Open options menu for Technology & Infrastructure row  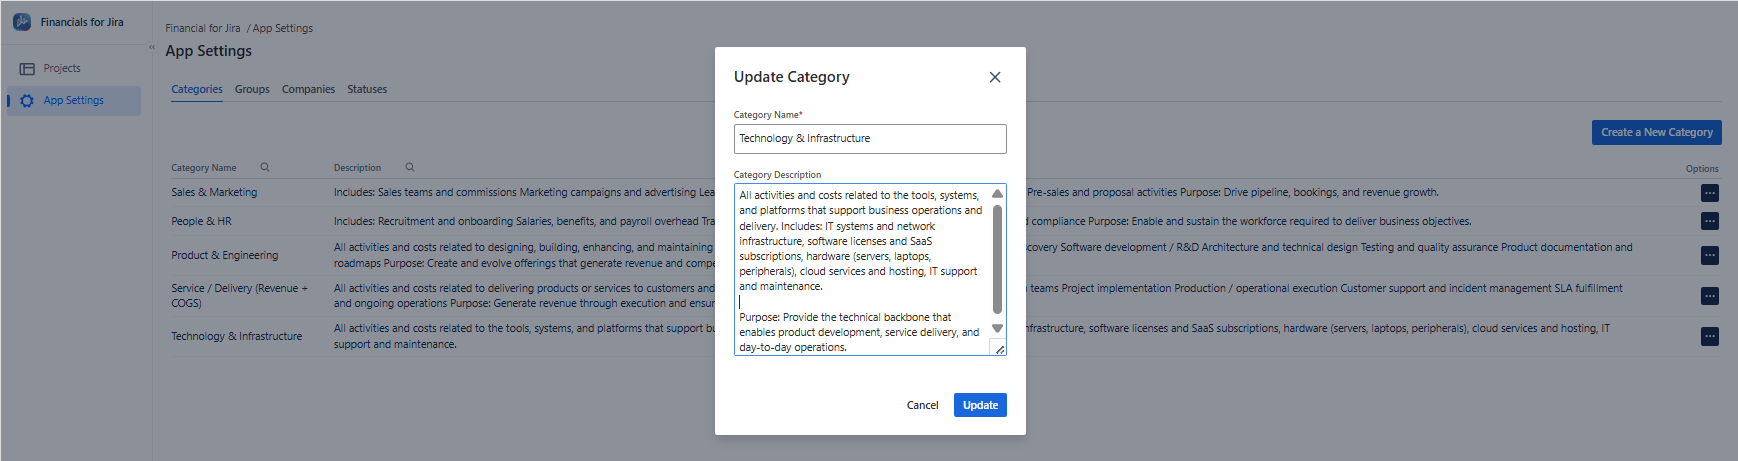point(1710,336)
